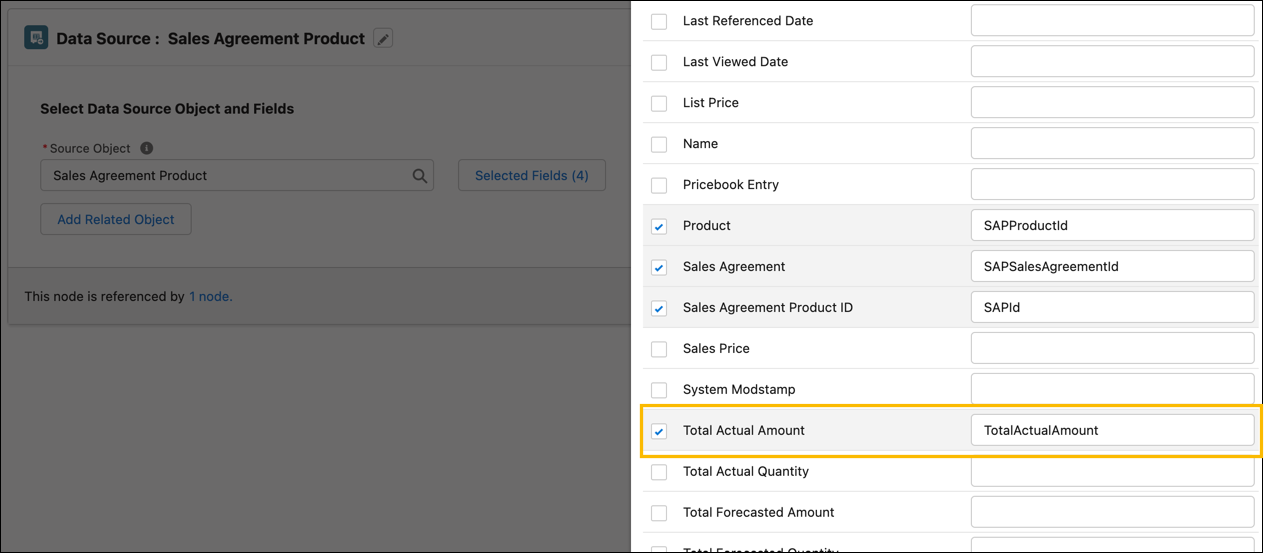Viewport: 1264px width, 553px height.
Task: Click the alias field for Sales Price
Action: point(1112,349)
